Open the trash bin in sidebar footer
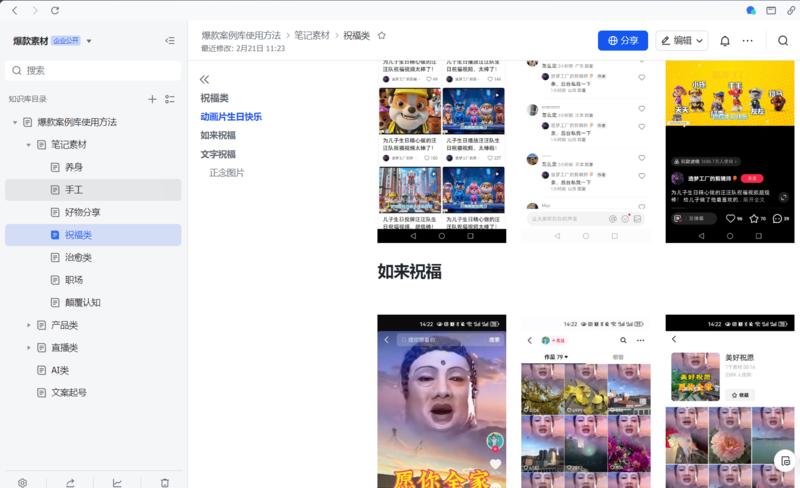800x488 pixels. coord(165,482)
